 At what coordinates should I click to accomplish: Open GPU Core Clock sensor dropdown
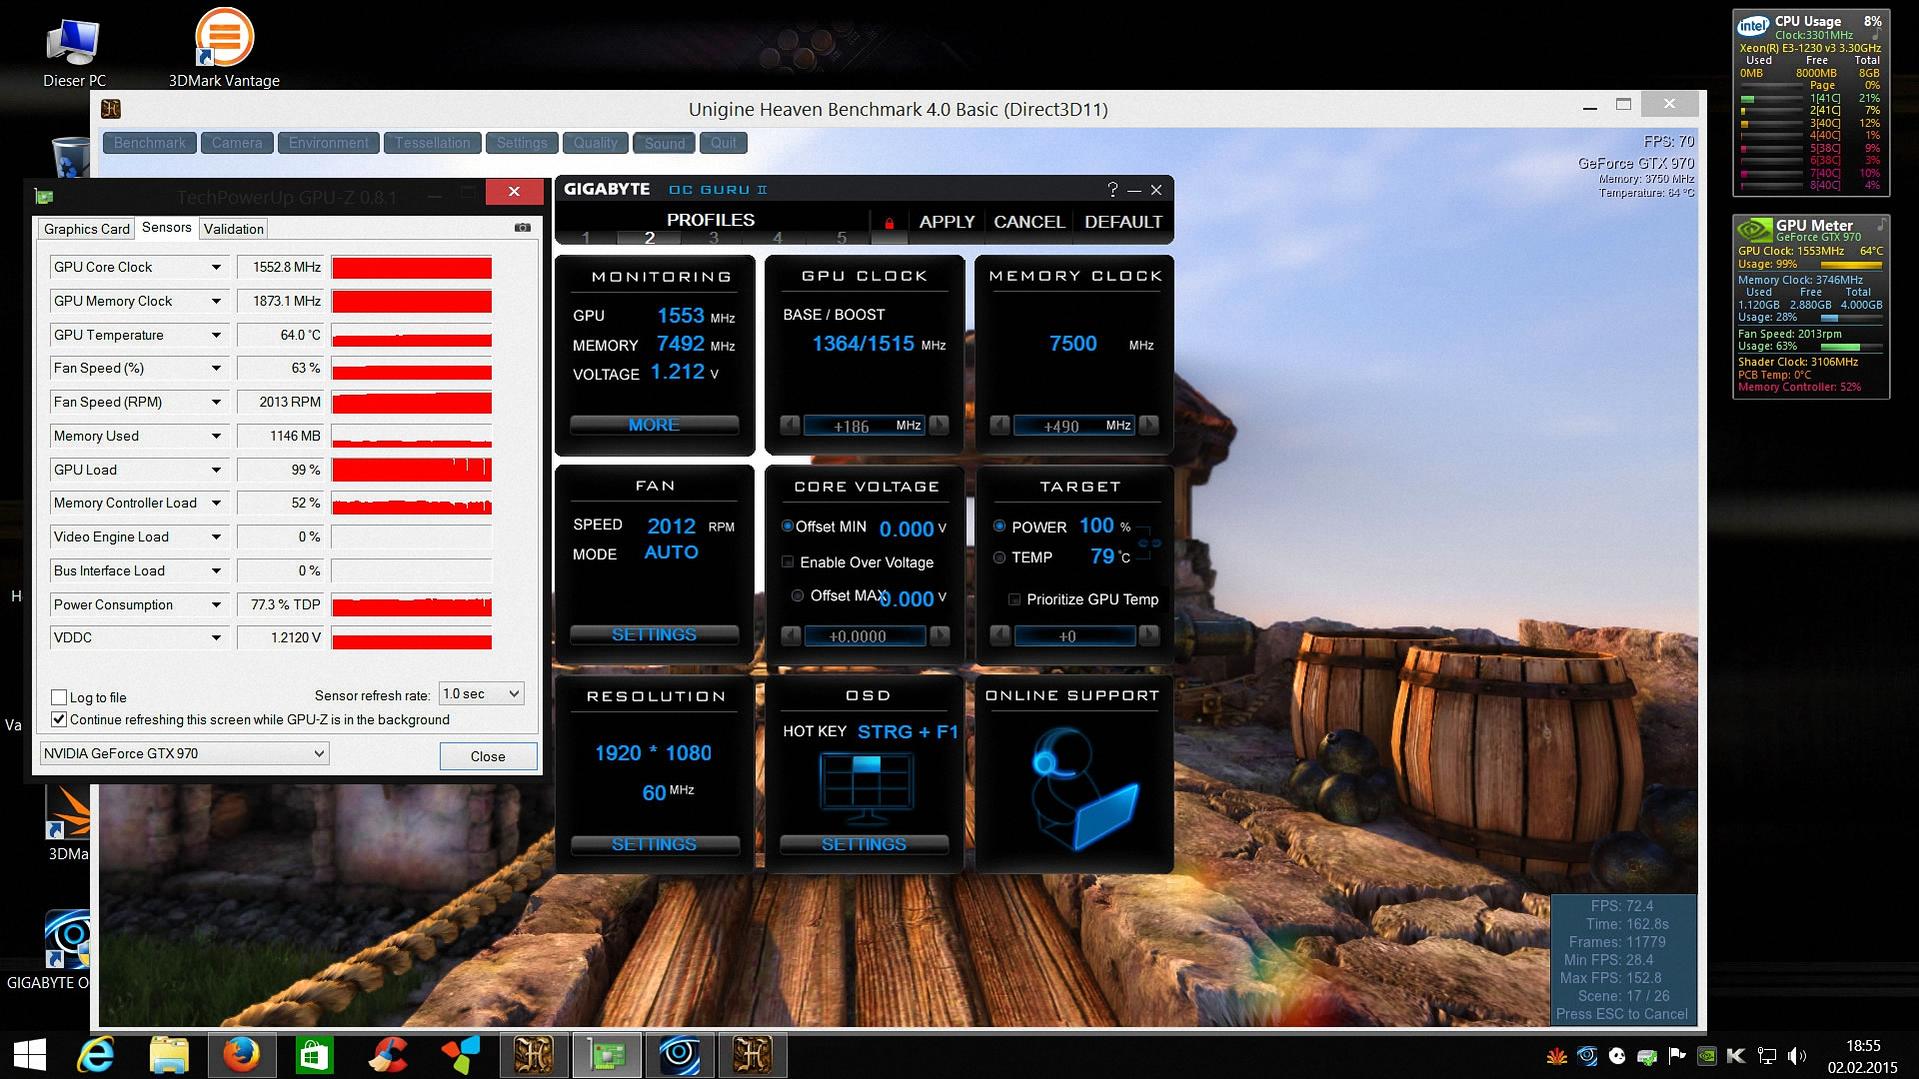click(x=216, y=267)
